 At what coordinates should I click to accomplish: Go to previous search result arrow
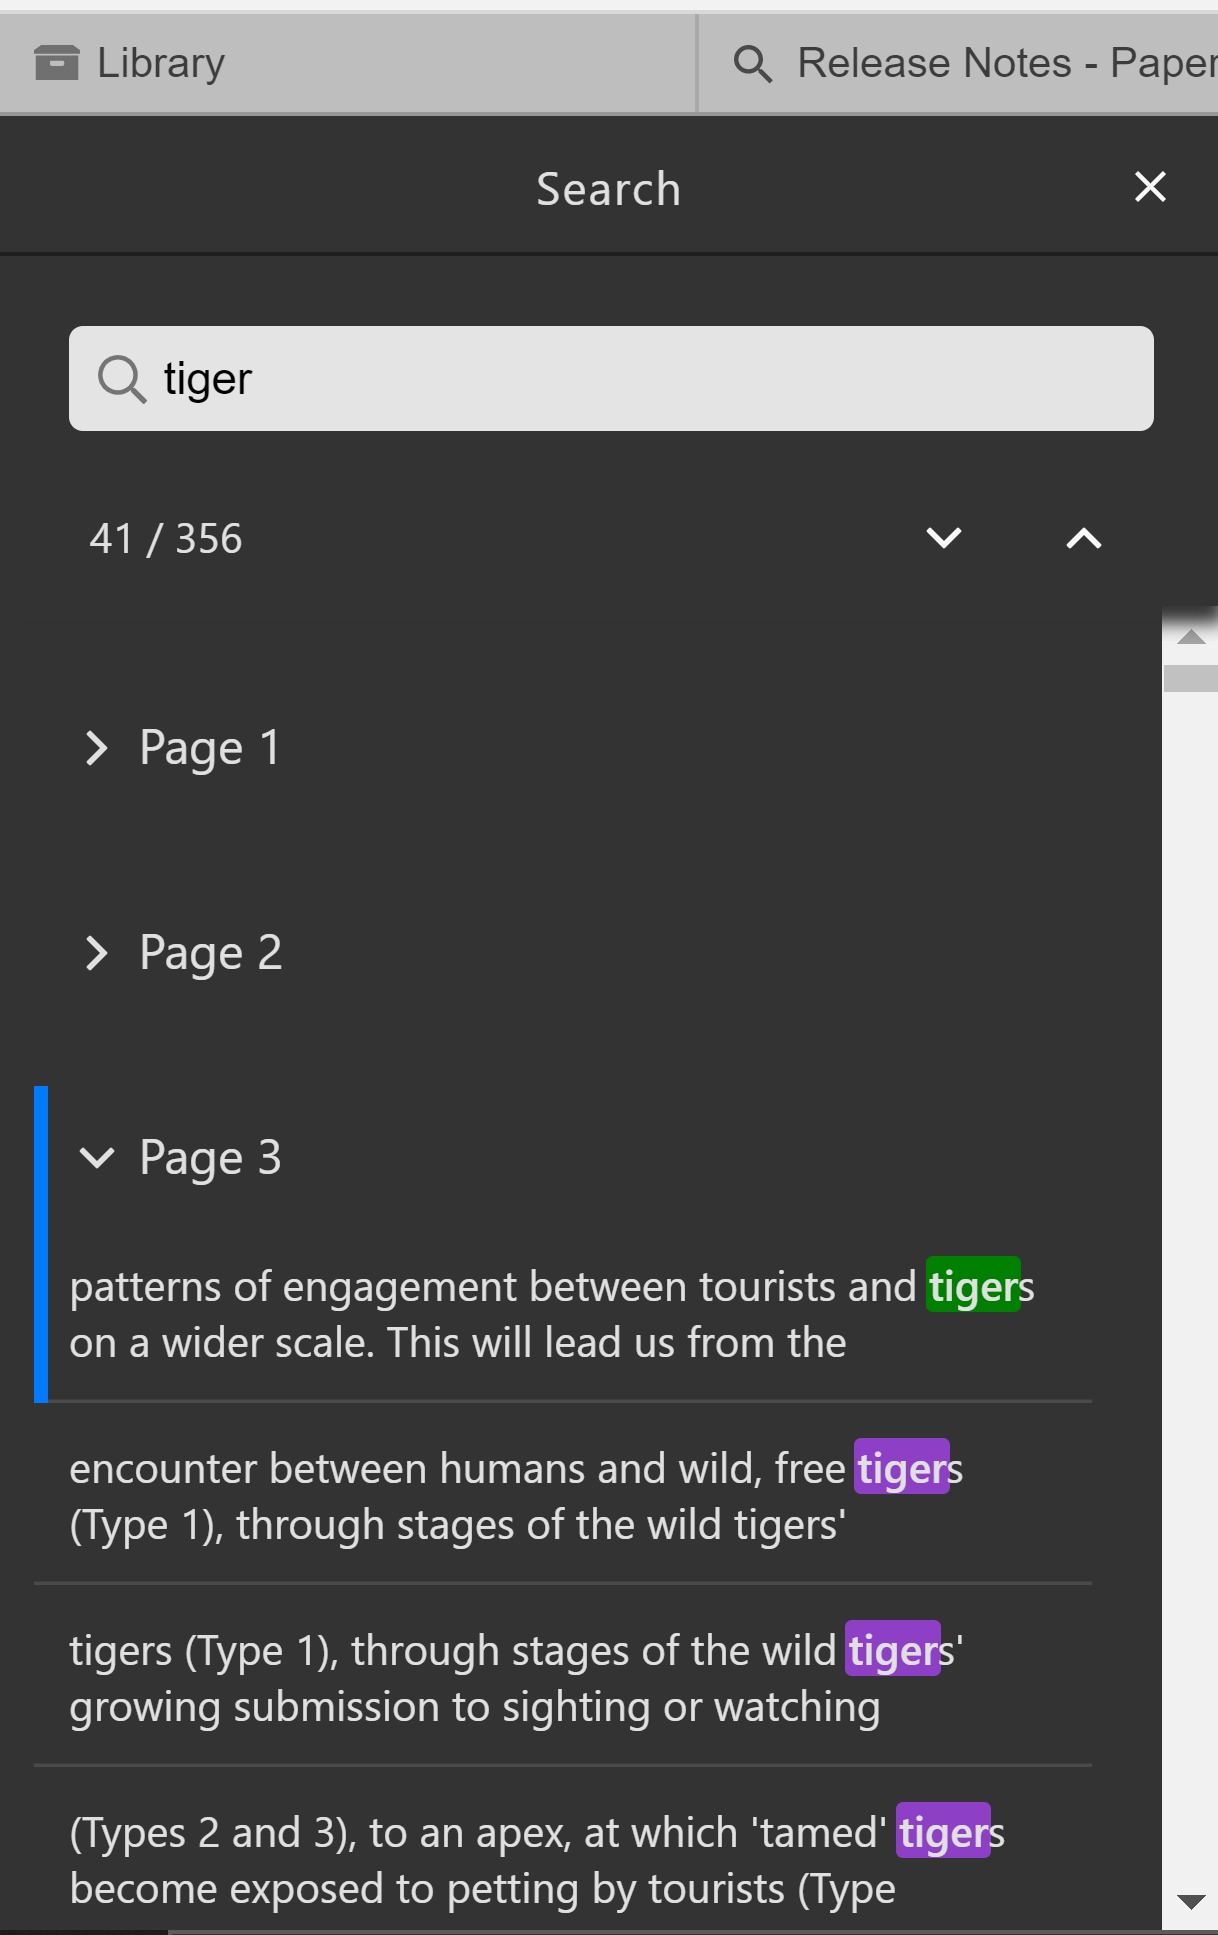coord(1083,539)
